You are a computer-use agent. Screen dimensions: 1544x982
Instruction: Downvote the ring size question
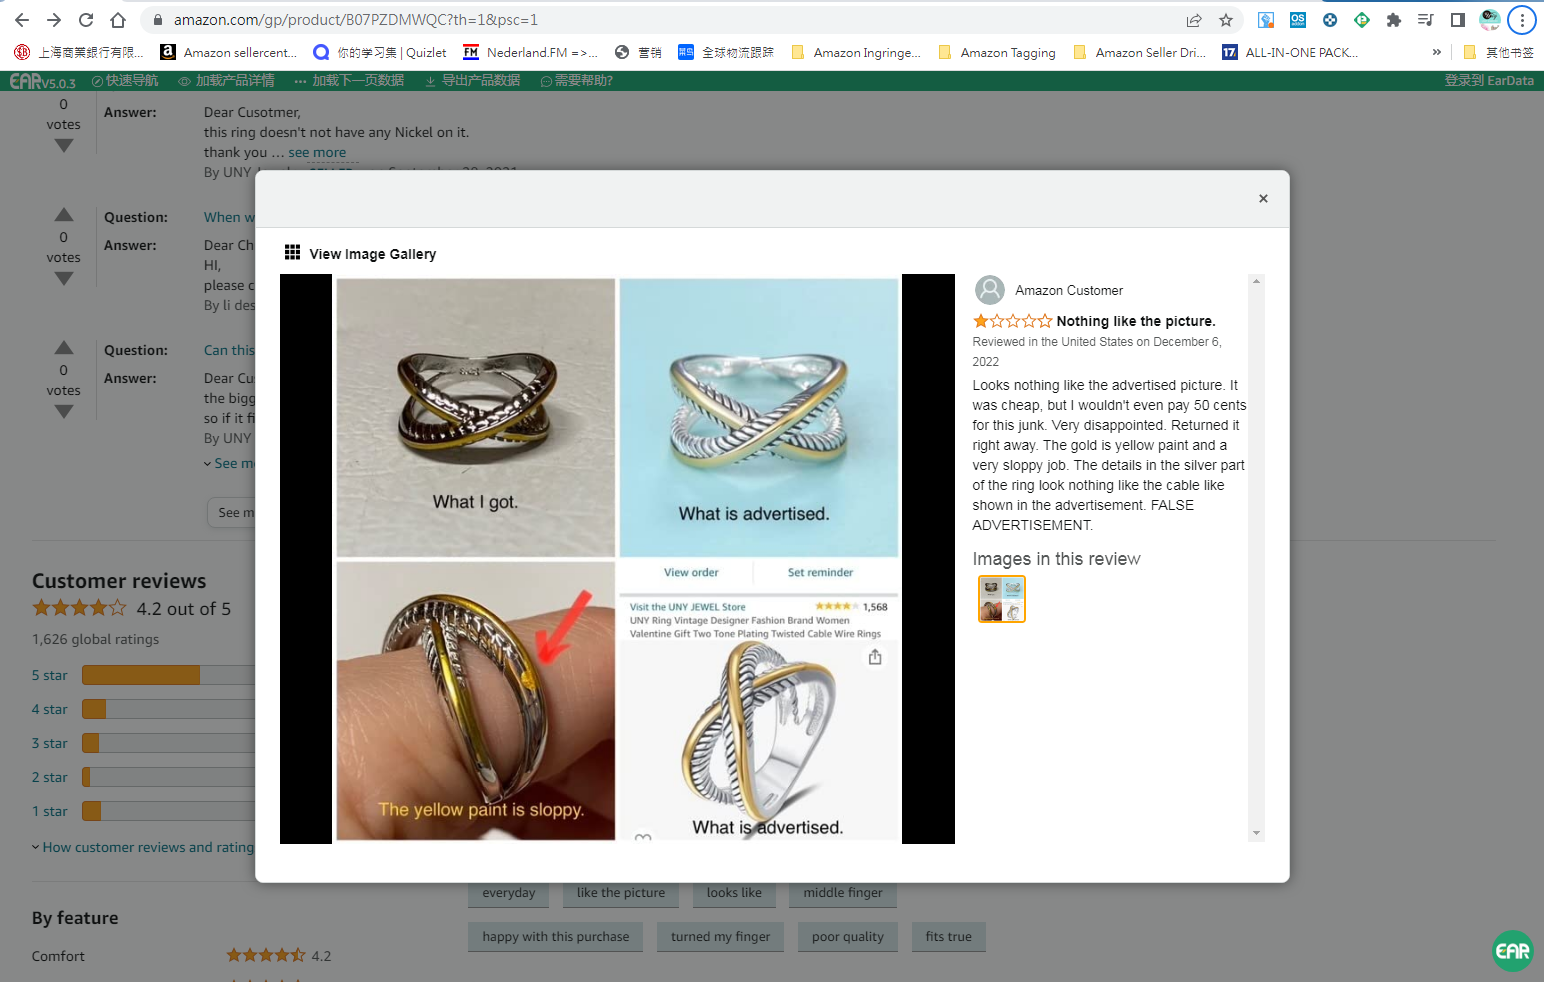tap(64, 412)
